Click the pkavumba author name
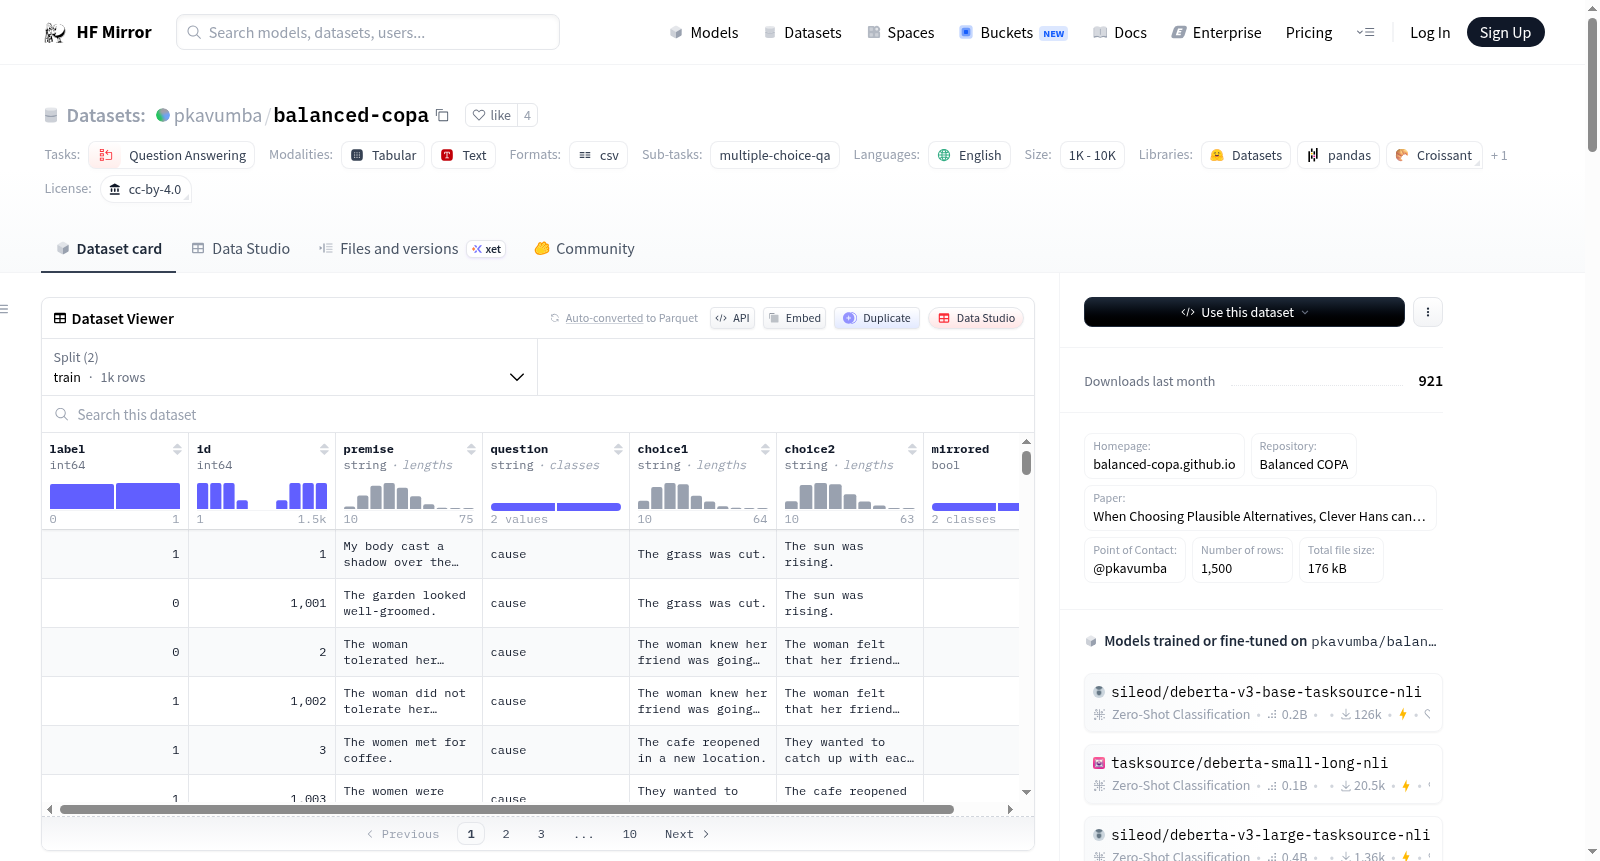This screenshot has width=1600, height=861. tap(218, 115)
